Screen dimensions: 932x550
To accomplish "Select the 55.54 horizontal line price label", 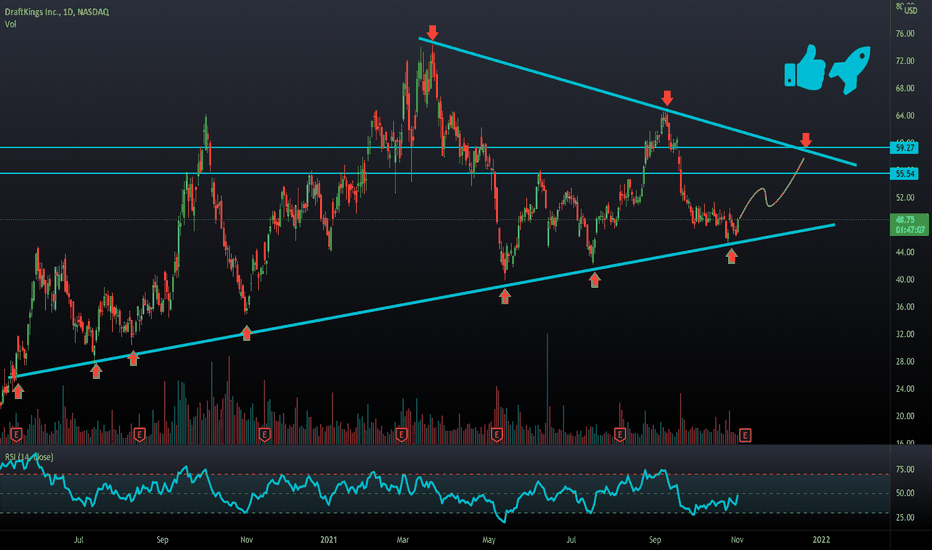I will [904, 174].
